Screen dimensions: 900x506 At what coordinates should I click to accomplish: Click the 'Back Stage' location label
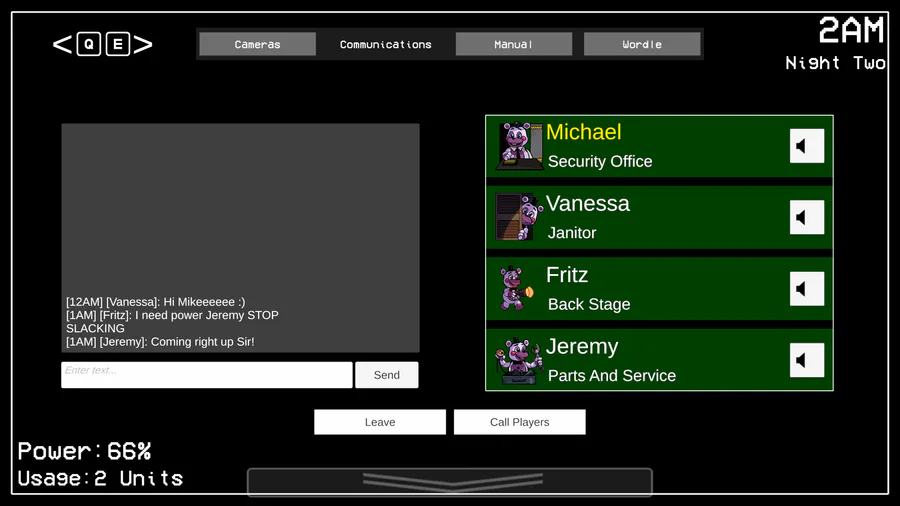[589, 304]
